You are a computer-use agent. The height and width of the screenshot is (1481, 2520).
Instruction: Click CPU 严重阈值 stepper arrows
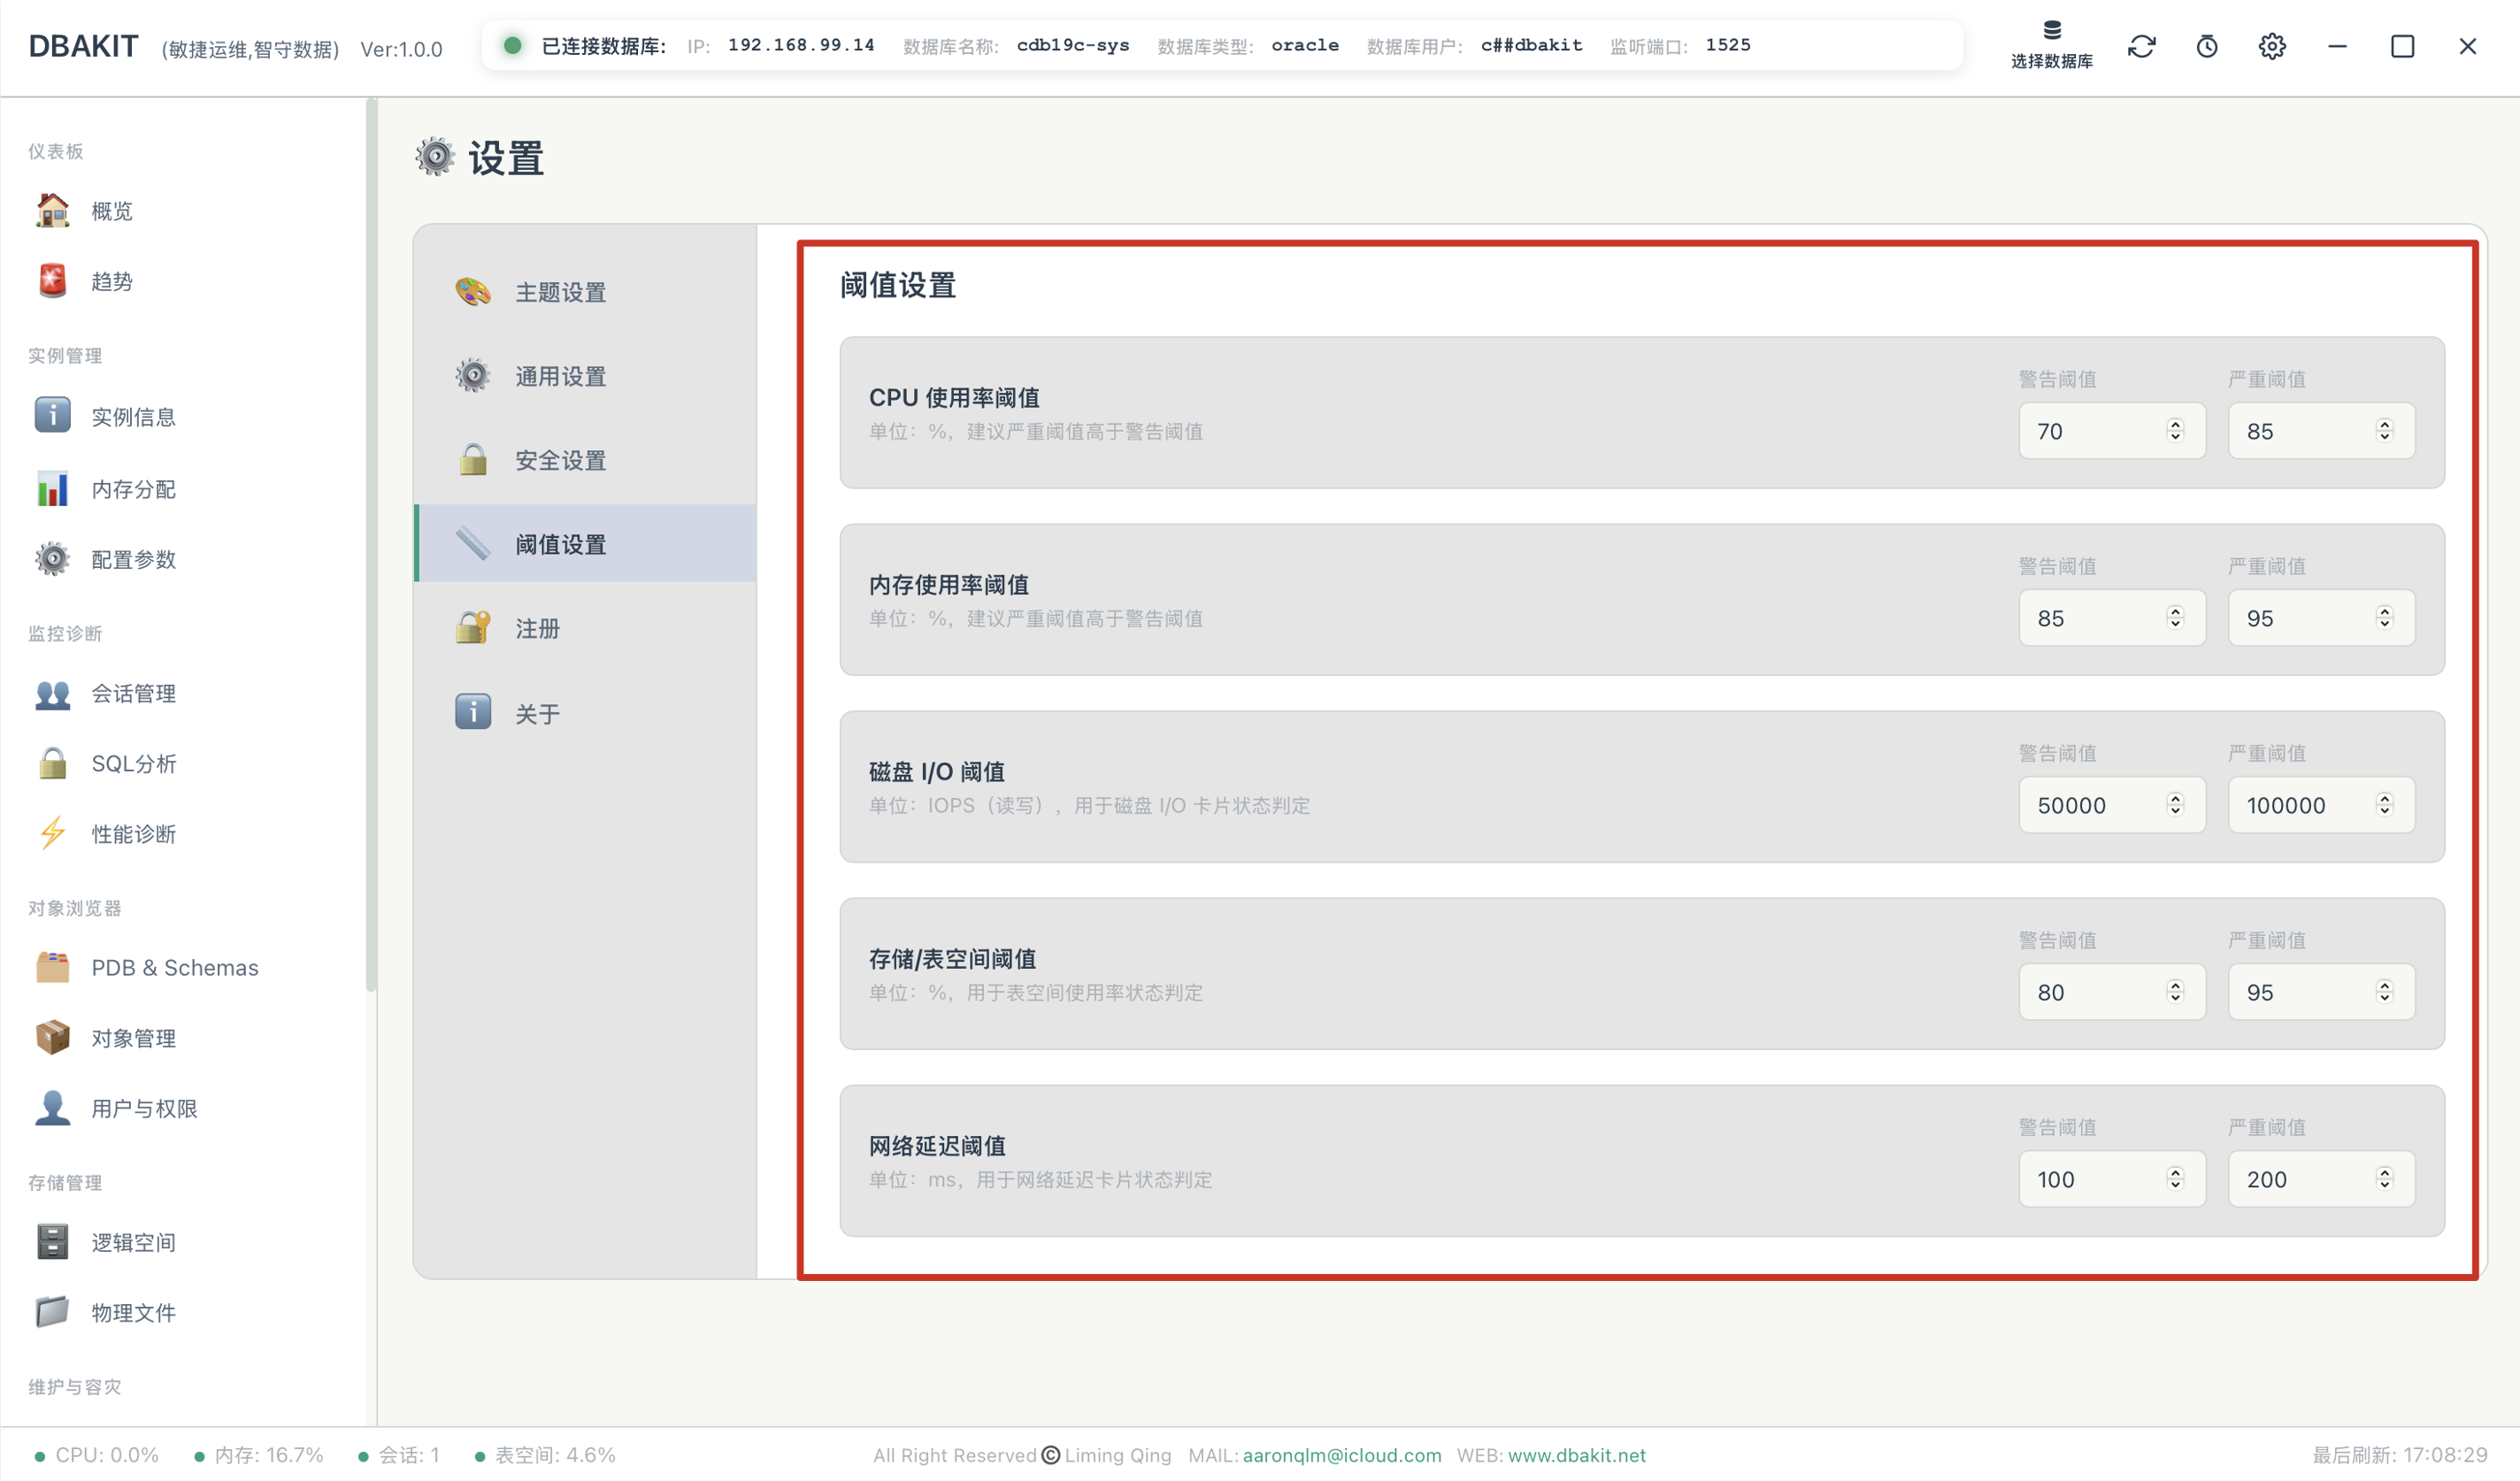coord(2384,431)
